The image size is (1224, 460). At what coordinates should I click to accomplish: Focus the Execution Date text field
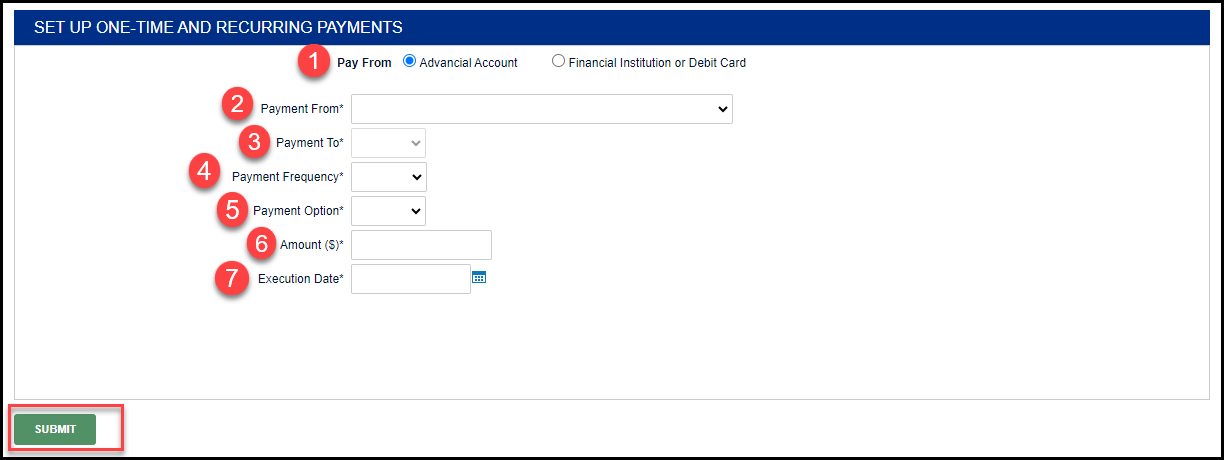pyautogui.click(x=410, y=279)
